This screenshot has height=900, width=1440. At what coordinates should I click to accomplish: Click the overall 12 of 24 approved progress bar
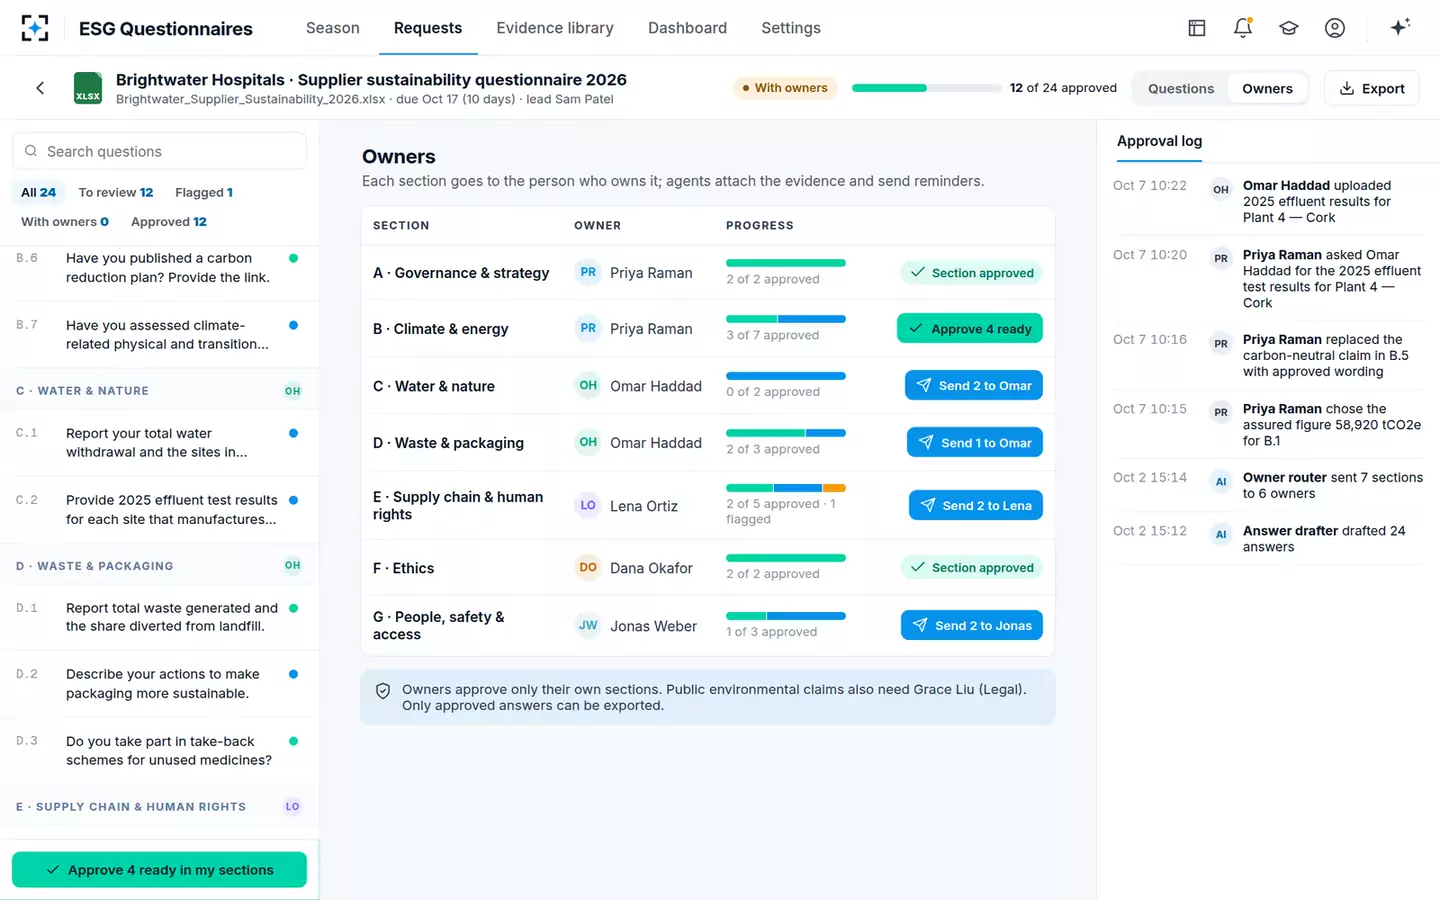926,88
